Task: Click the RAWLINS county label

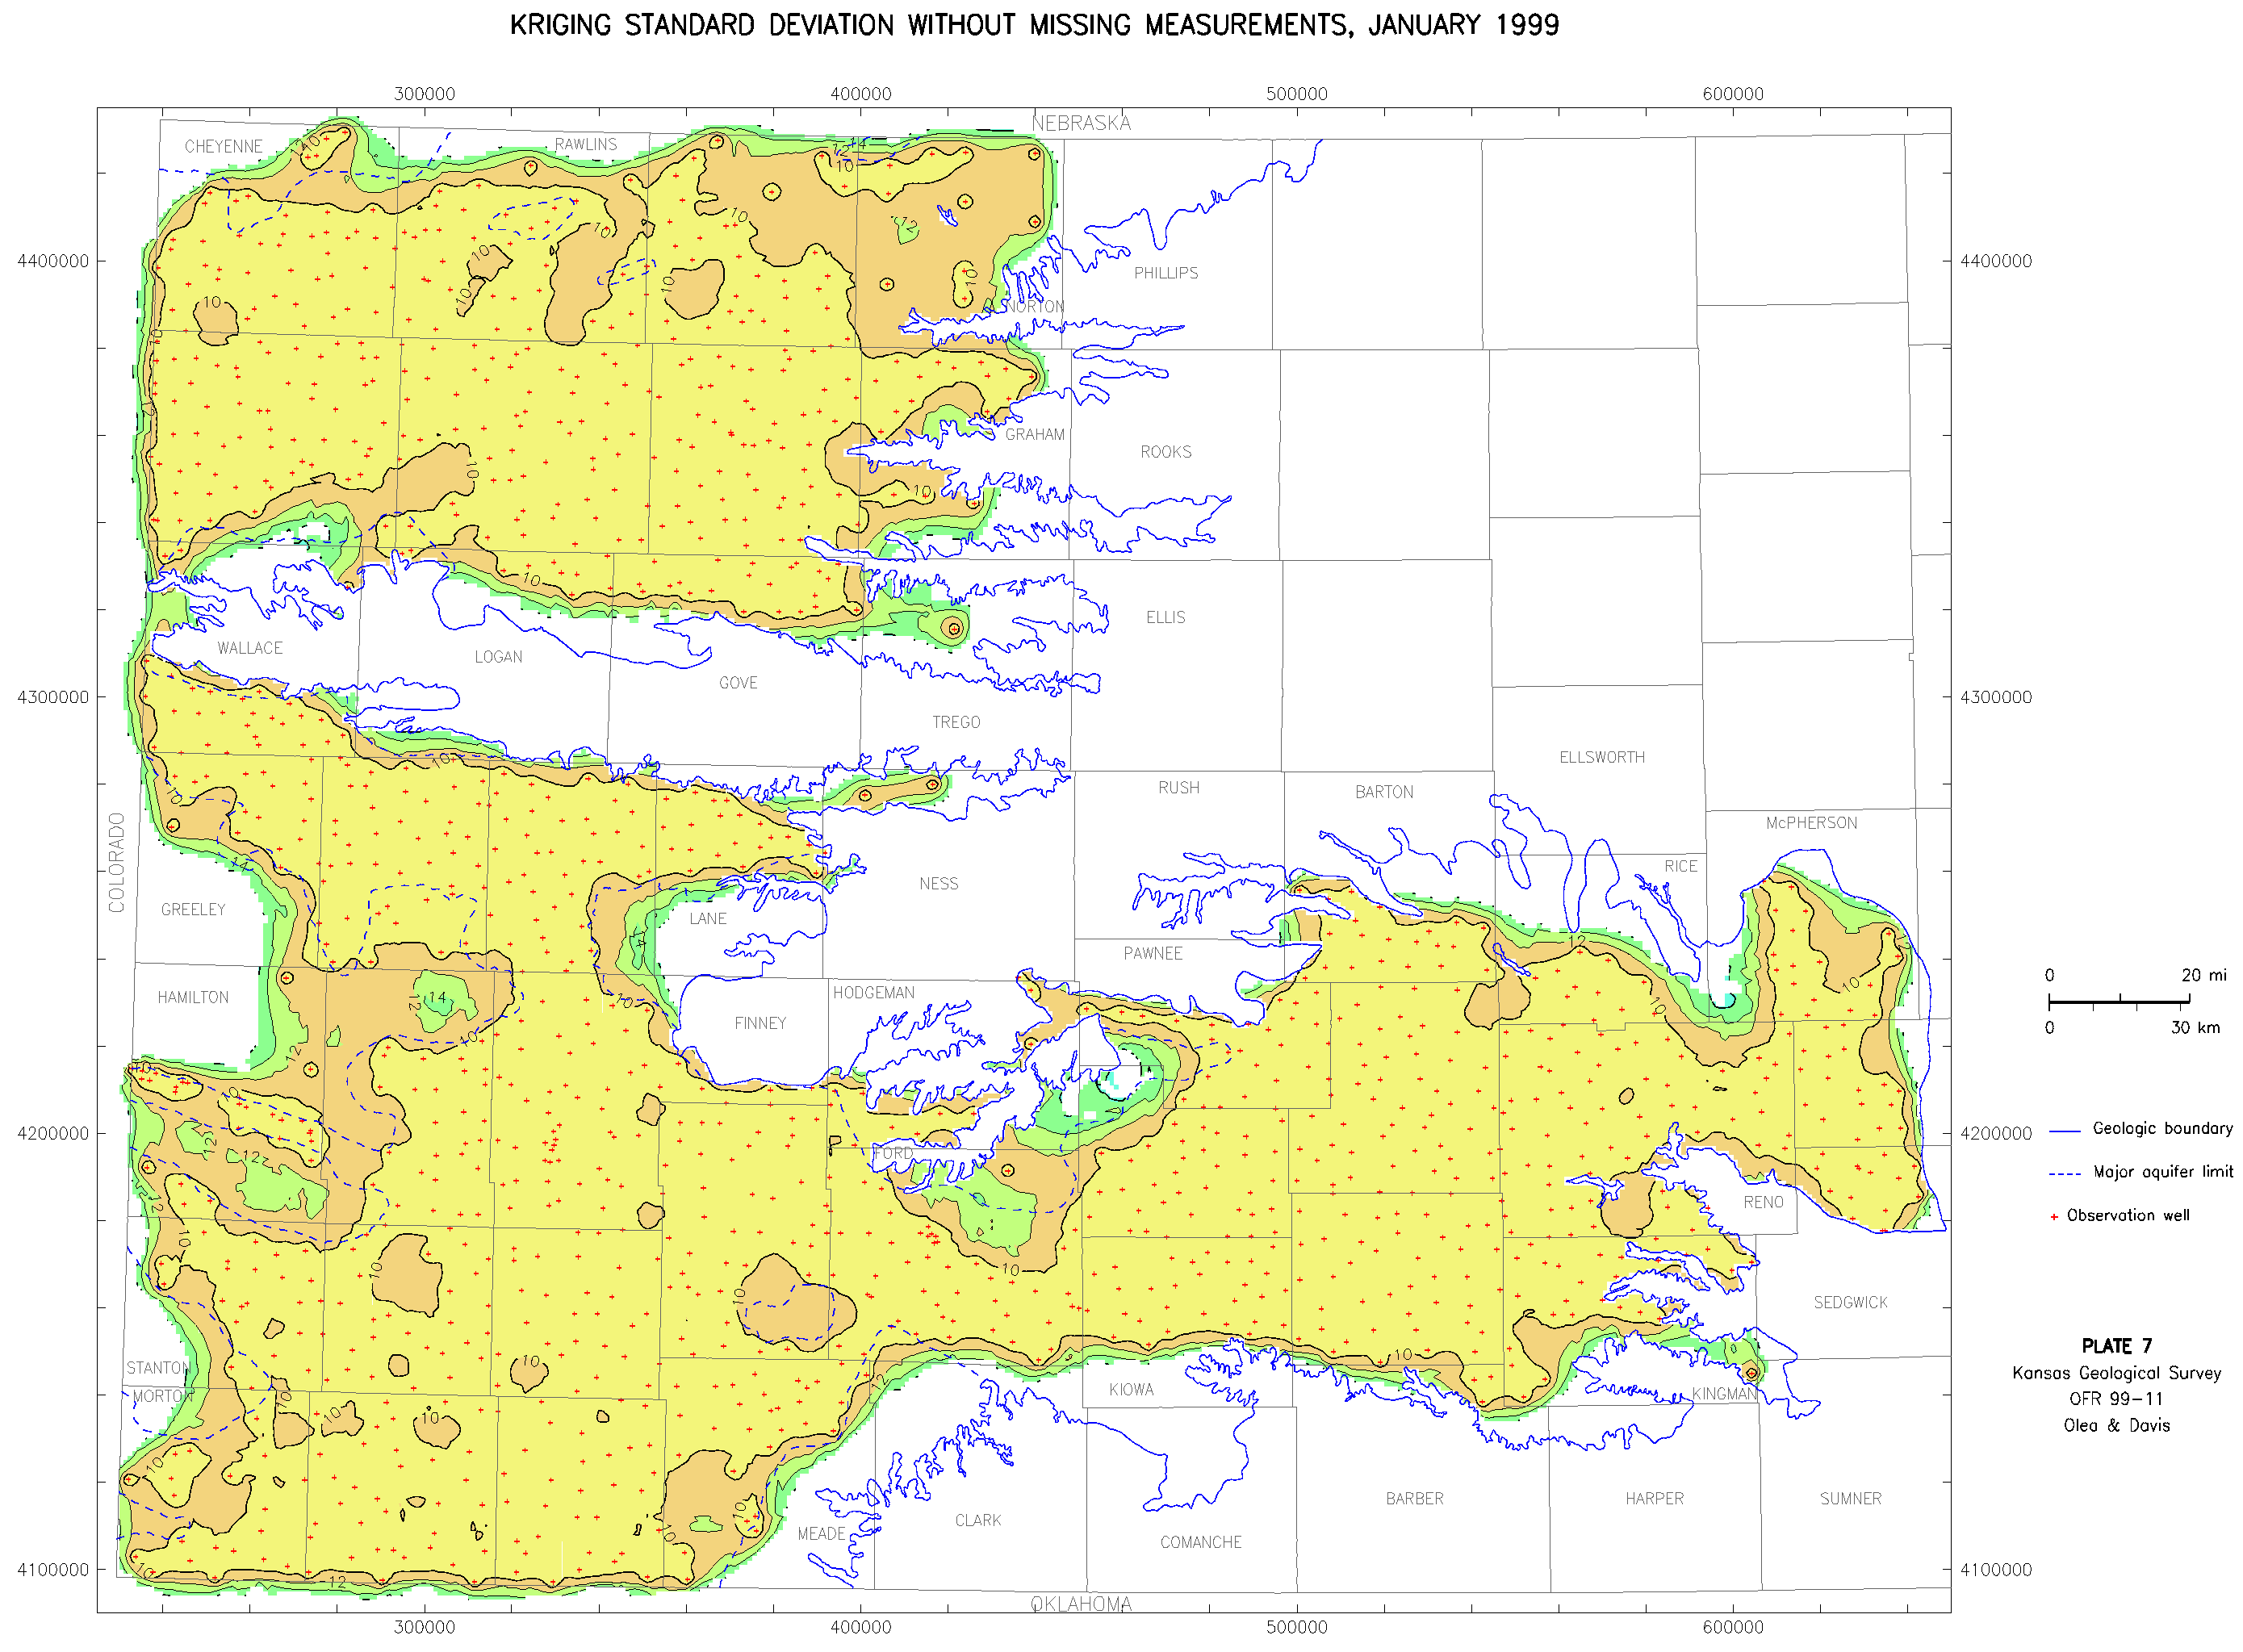Action: coord(586,144)
